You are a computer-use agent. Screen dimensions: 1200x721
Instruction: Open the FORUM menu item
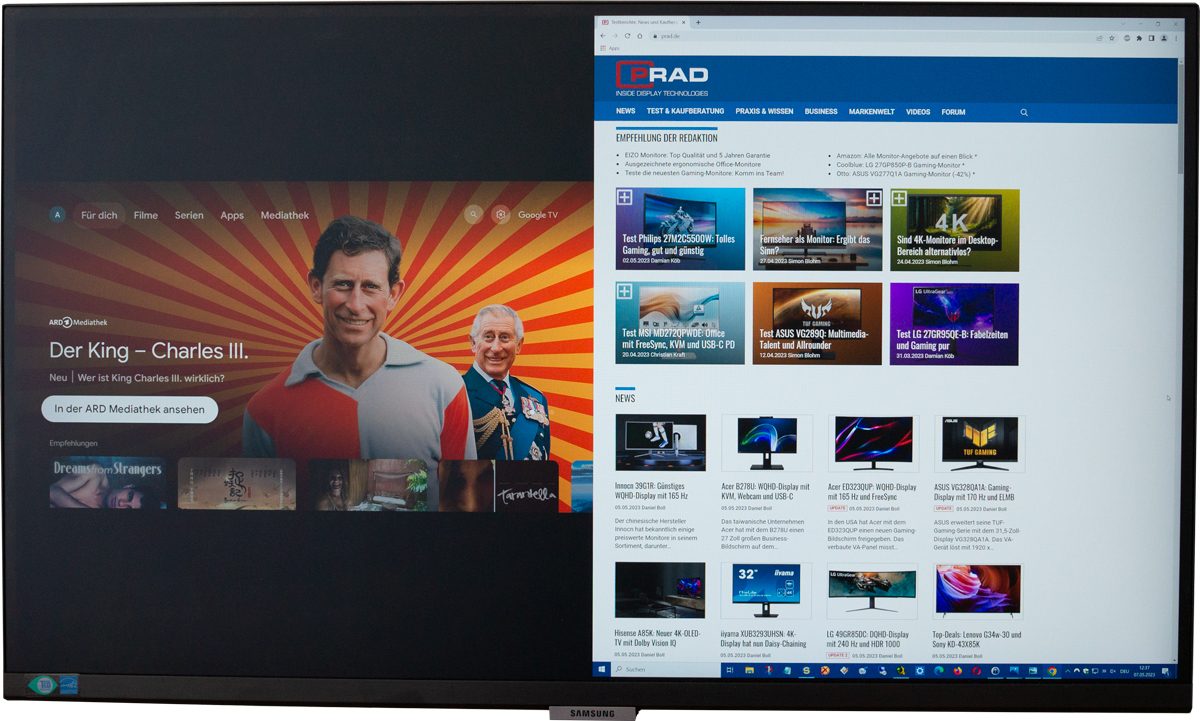(953, 112)
